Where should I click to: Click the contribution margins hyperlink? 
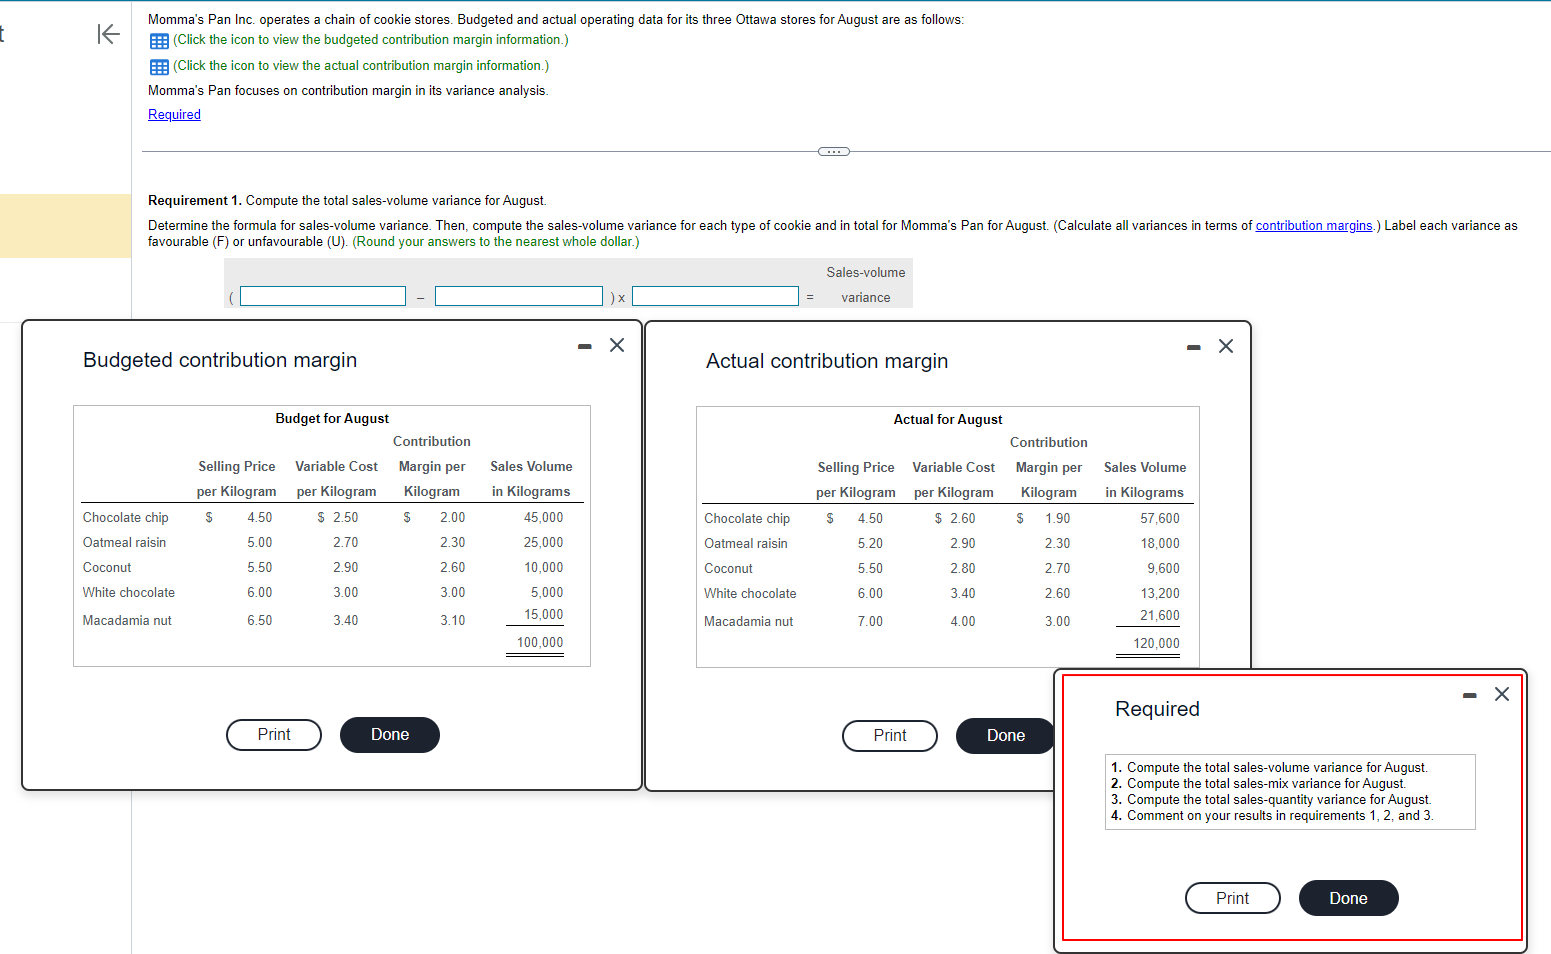click(1313, 226)
